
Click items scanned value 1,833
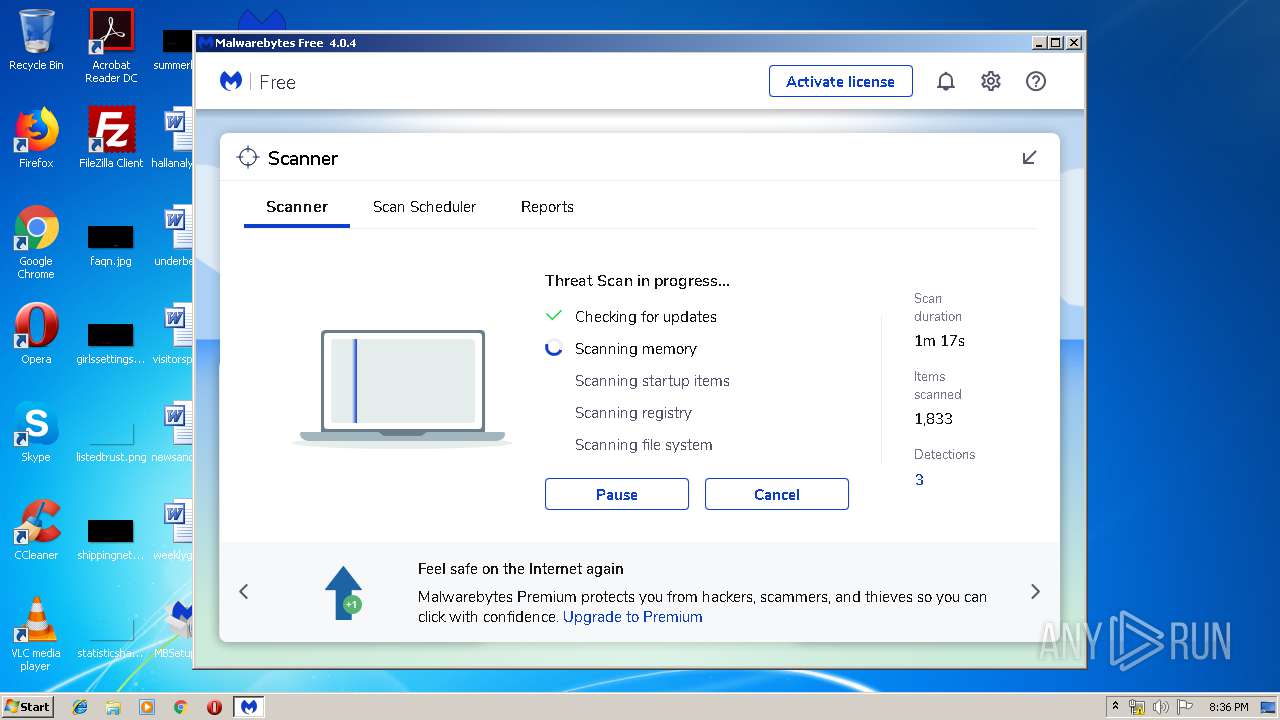point(933,419)
